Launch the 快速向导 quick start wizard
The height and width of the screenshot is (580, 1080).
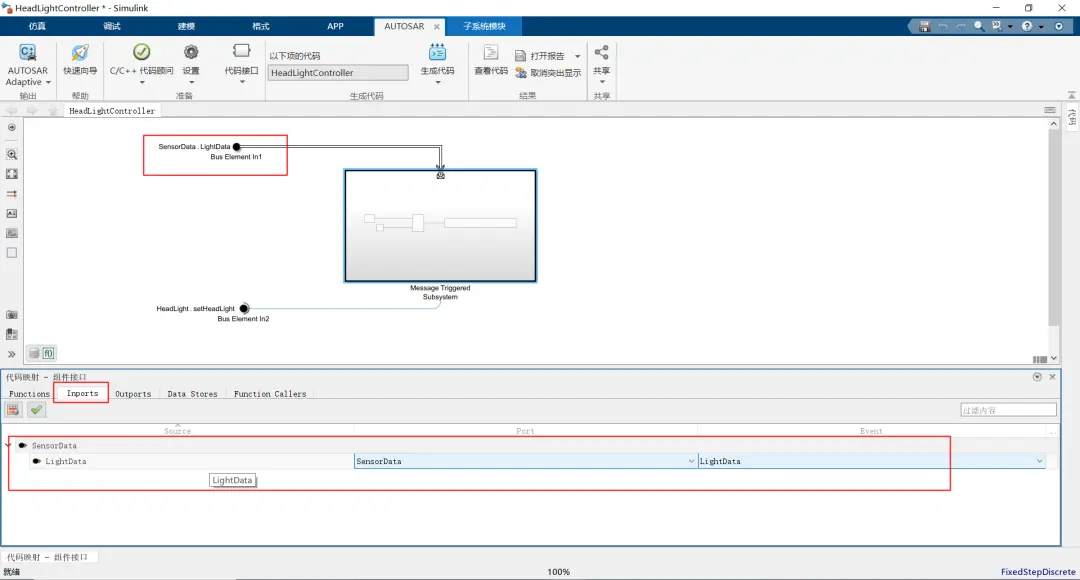click(80, 59)
